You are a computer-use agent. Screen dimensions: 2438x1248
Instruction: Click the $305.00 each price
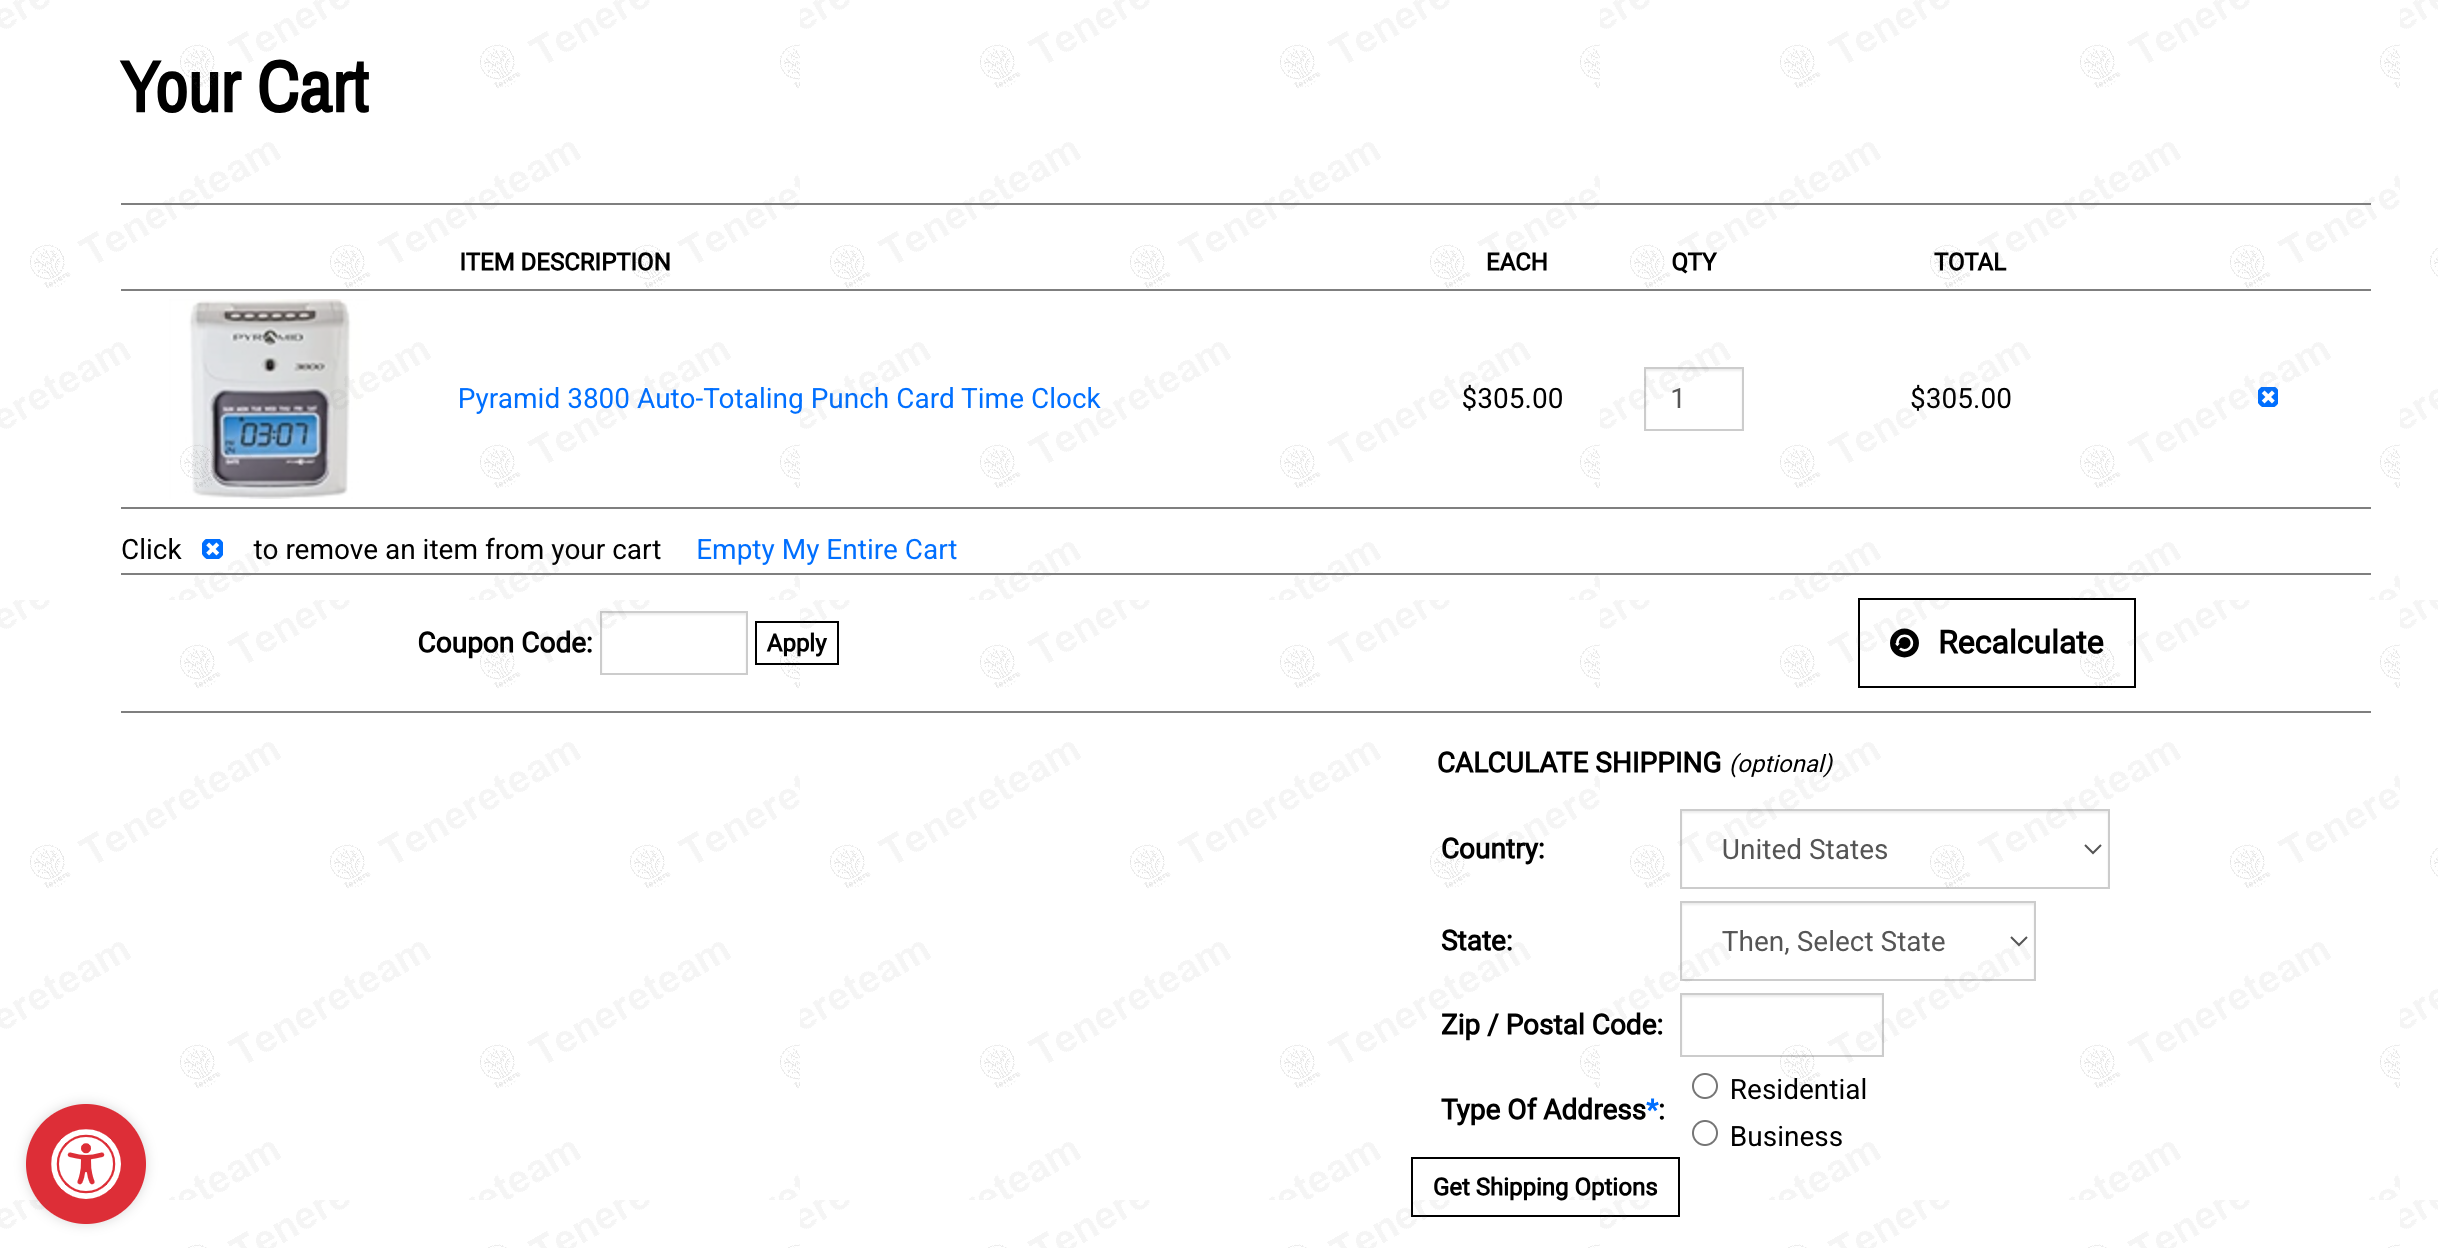(x=1512, y=398)
